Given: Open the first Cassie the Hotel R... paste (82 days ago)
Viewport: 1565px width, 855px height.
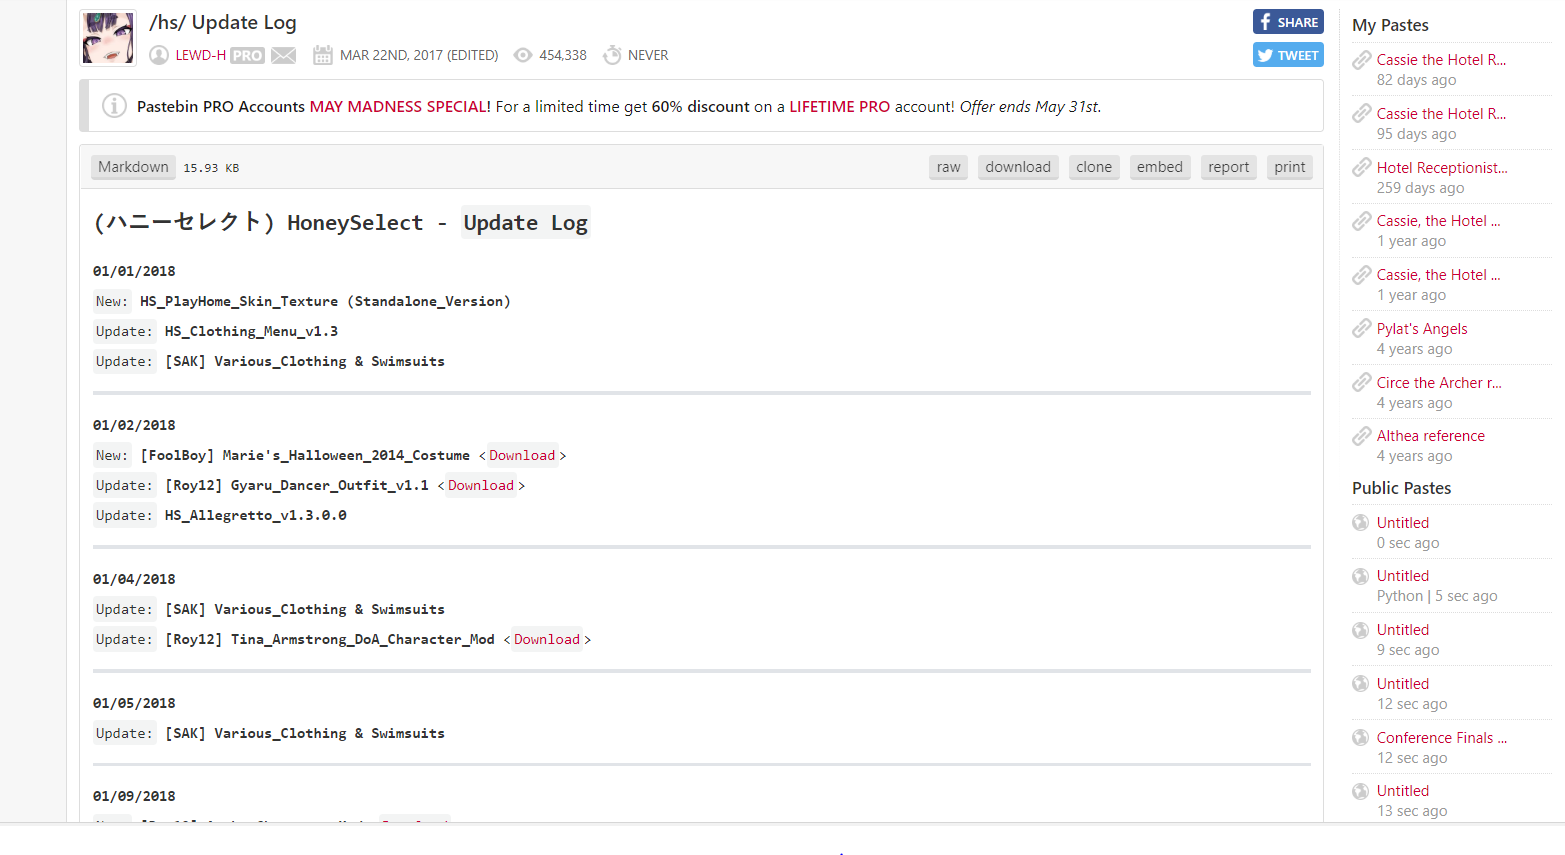Looking at the screenshot, I should [1441, 60].
